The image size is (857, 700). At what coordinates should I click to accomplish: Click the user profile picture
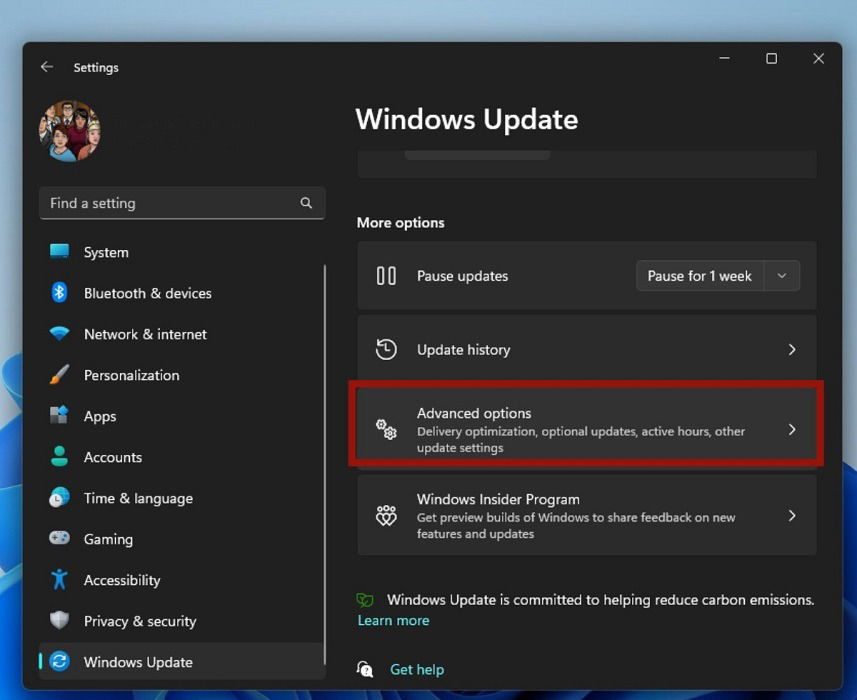click(x=69, y=130)
